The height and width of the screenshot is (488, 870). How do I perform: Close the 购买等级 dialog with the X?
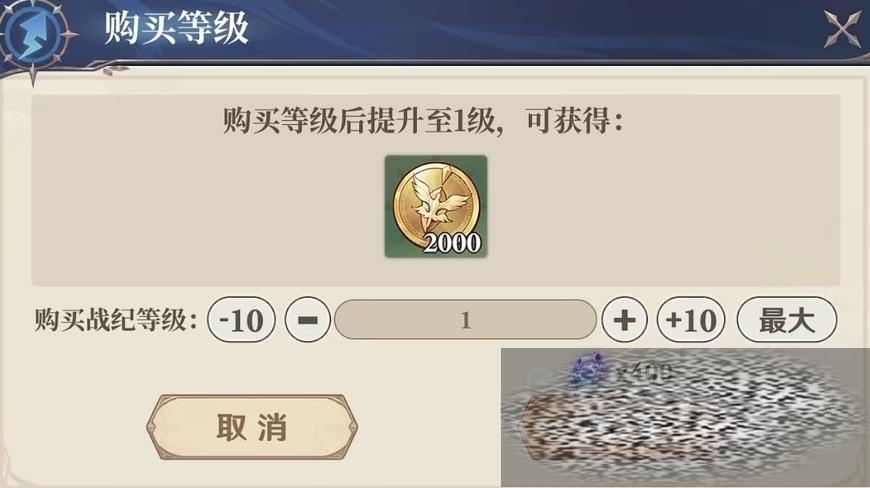(842, 28)
